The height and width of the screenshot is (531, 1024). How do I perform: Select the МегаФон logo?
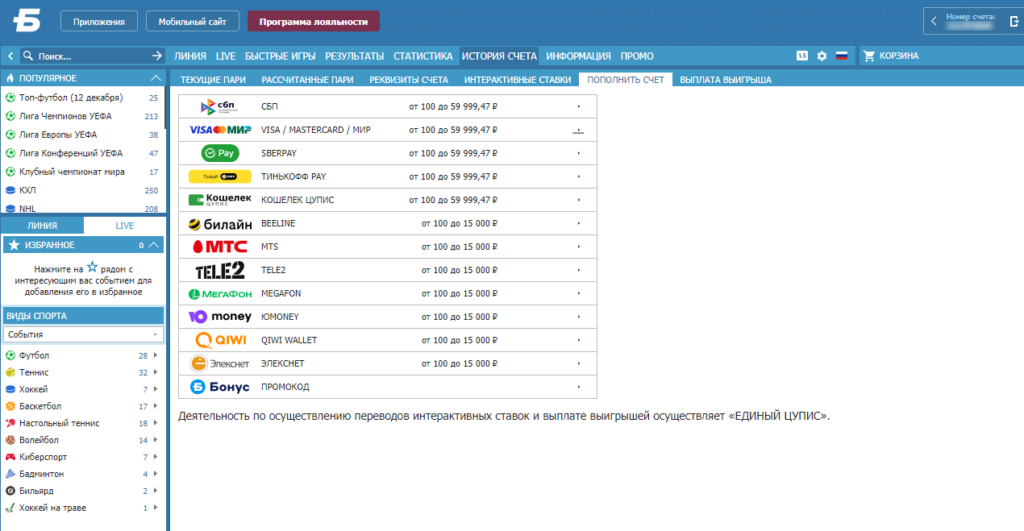click(x=220, y=294)
